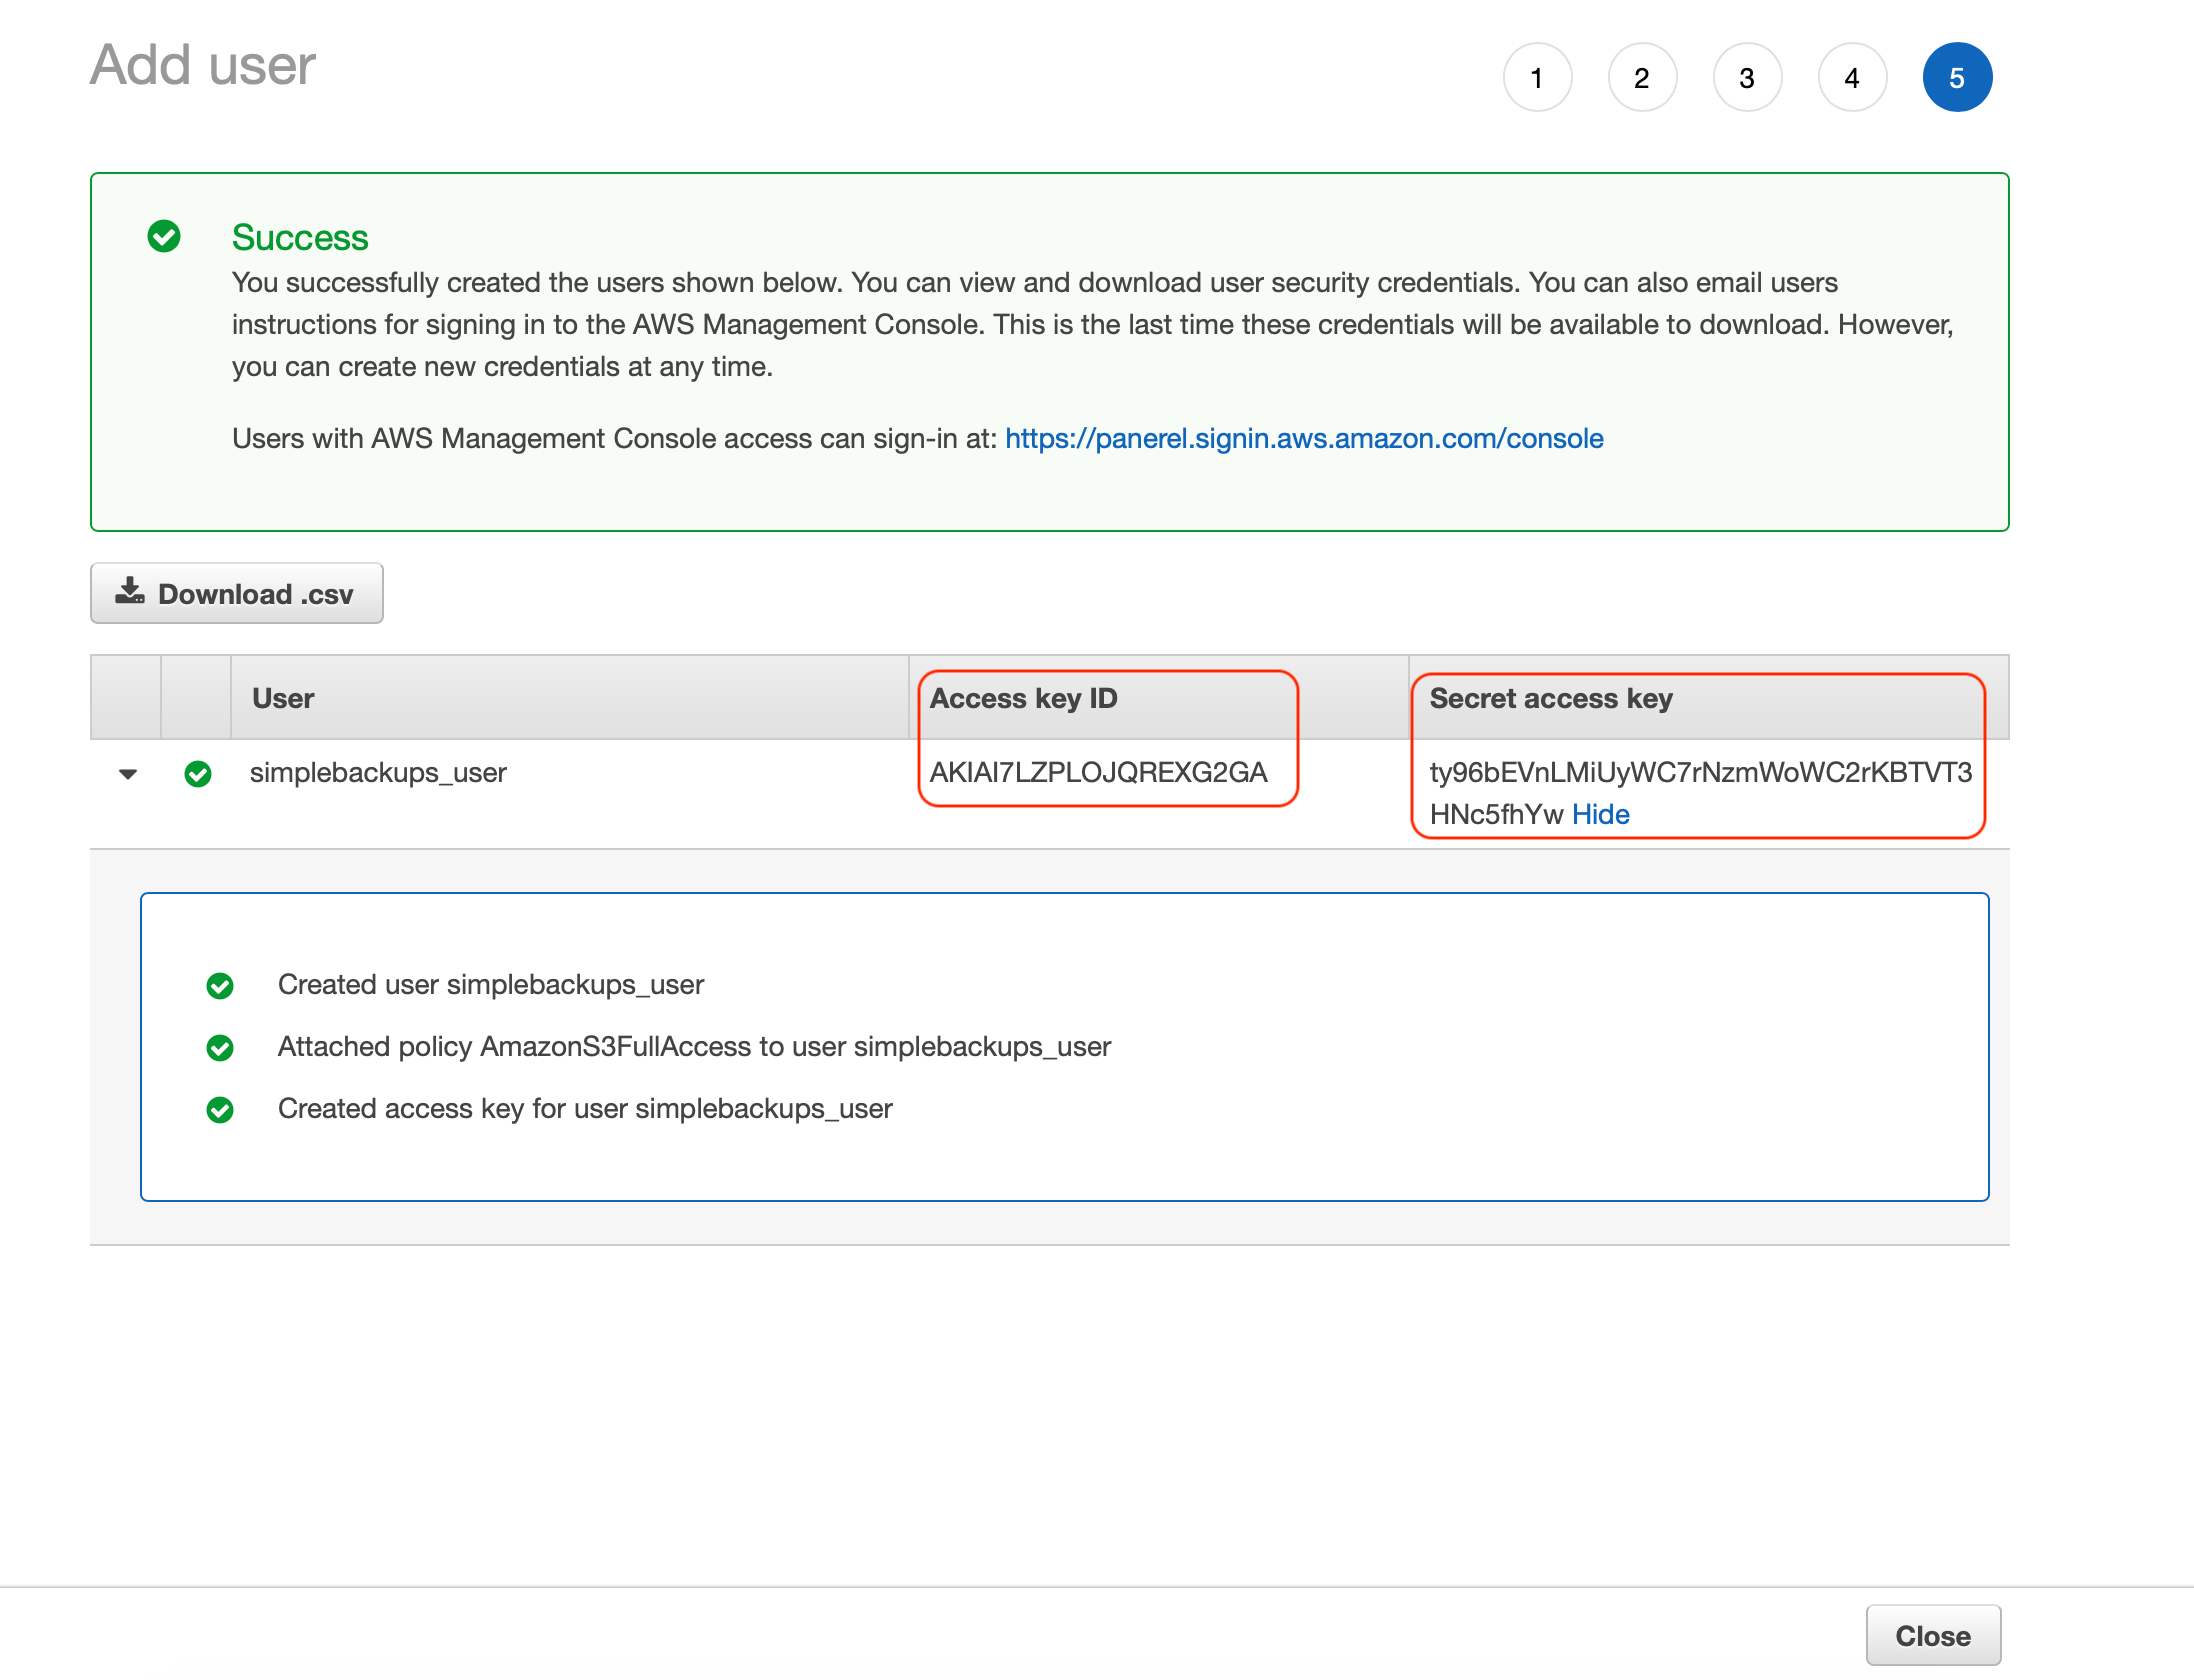Hide the secret access key
The height and width of the screenshot is (1680, 2194).
point(1599,814)
